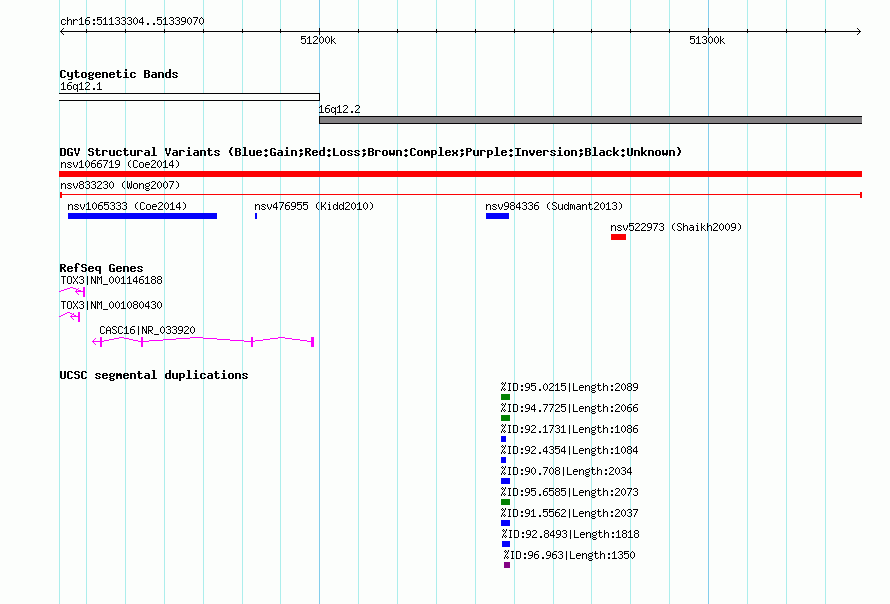Click the blue segment under %ID:90.708|Length:2034

505,481
